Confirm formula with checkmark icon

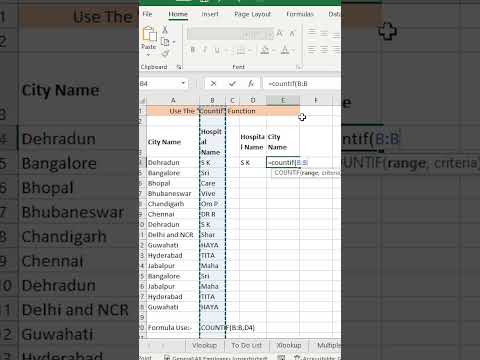[232, 84]
